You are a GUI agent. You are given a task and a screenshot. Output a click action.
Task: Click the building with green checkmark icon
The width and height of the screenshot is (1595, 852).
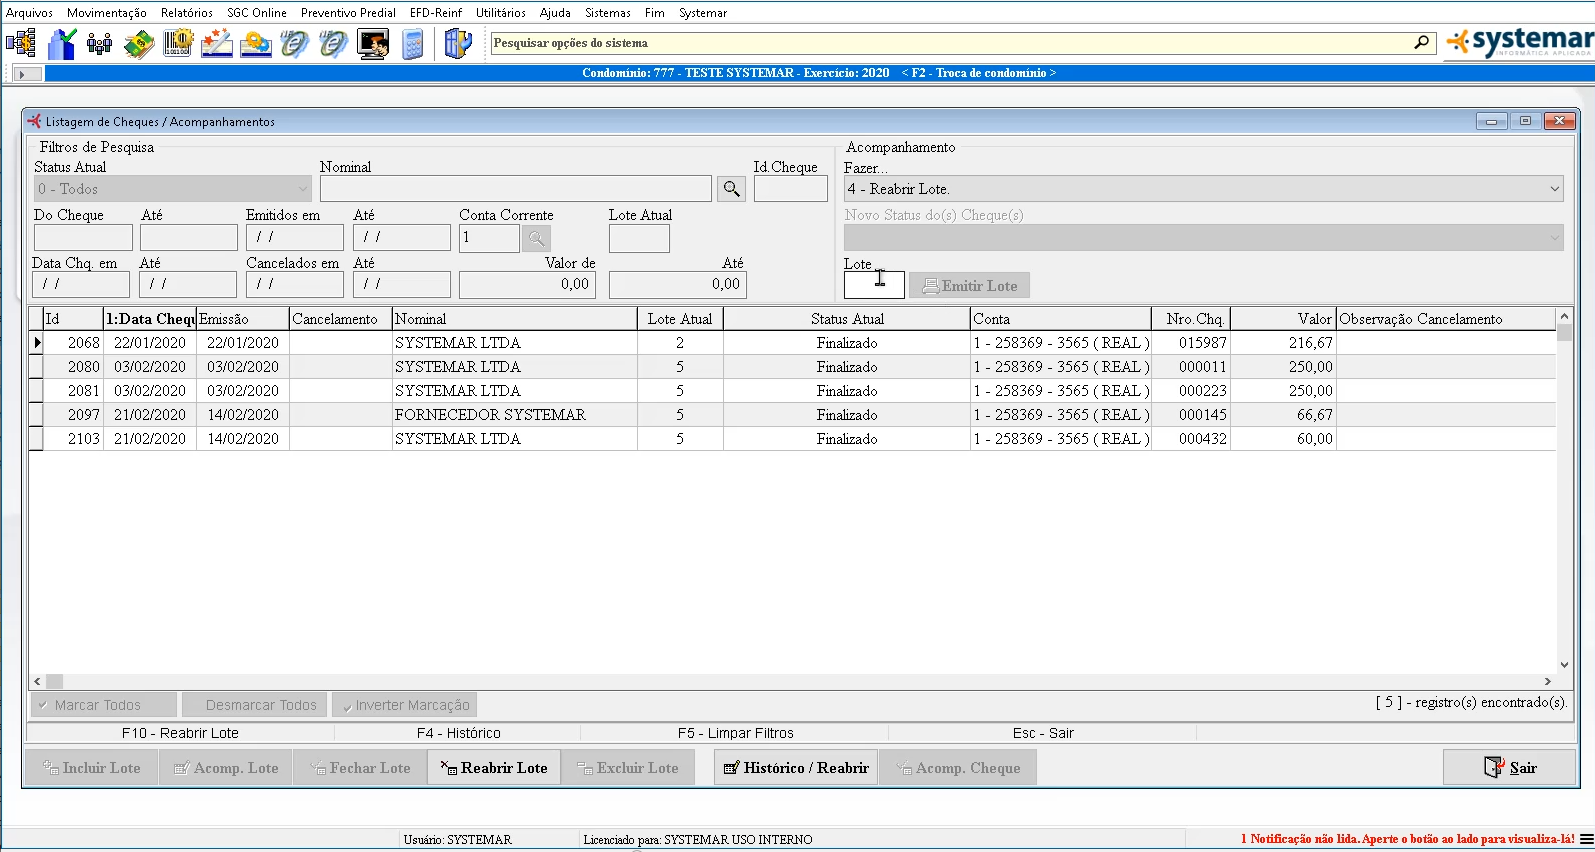(62, 44)
